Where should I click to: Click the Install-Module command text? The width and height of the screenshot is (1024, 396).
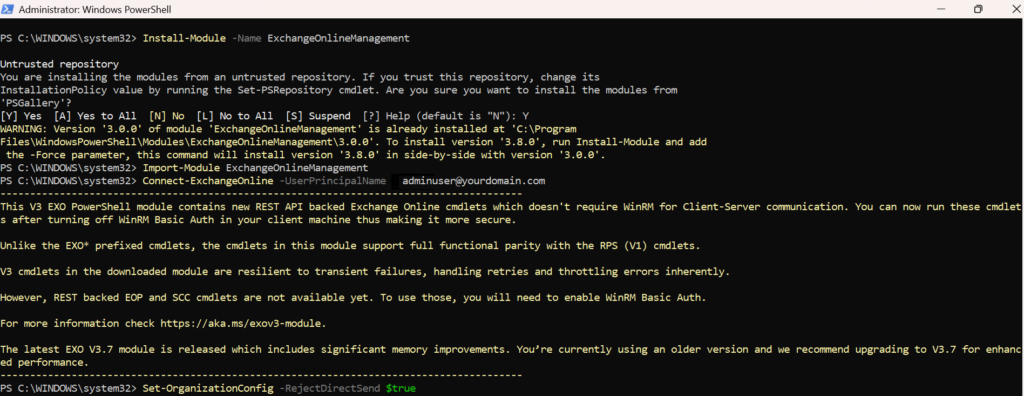click(184, 39)
